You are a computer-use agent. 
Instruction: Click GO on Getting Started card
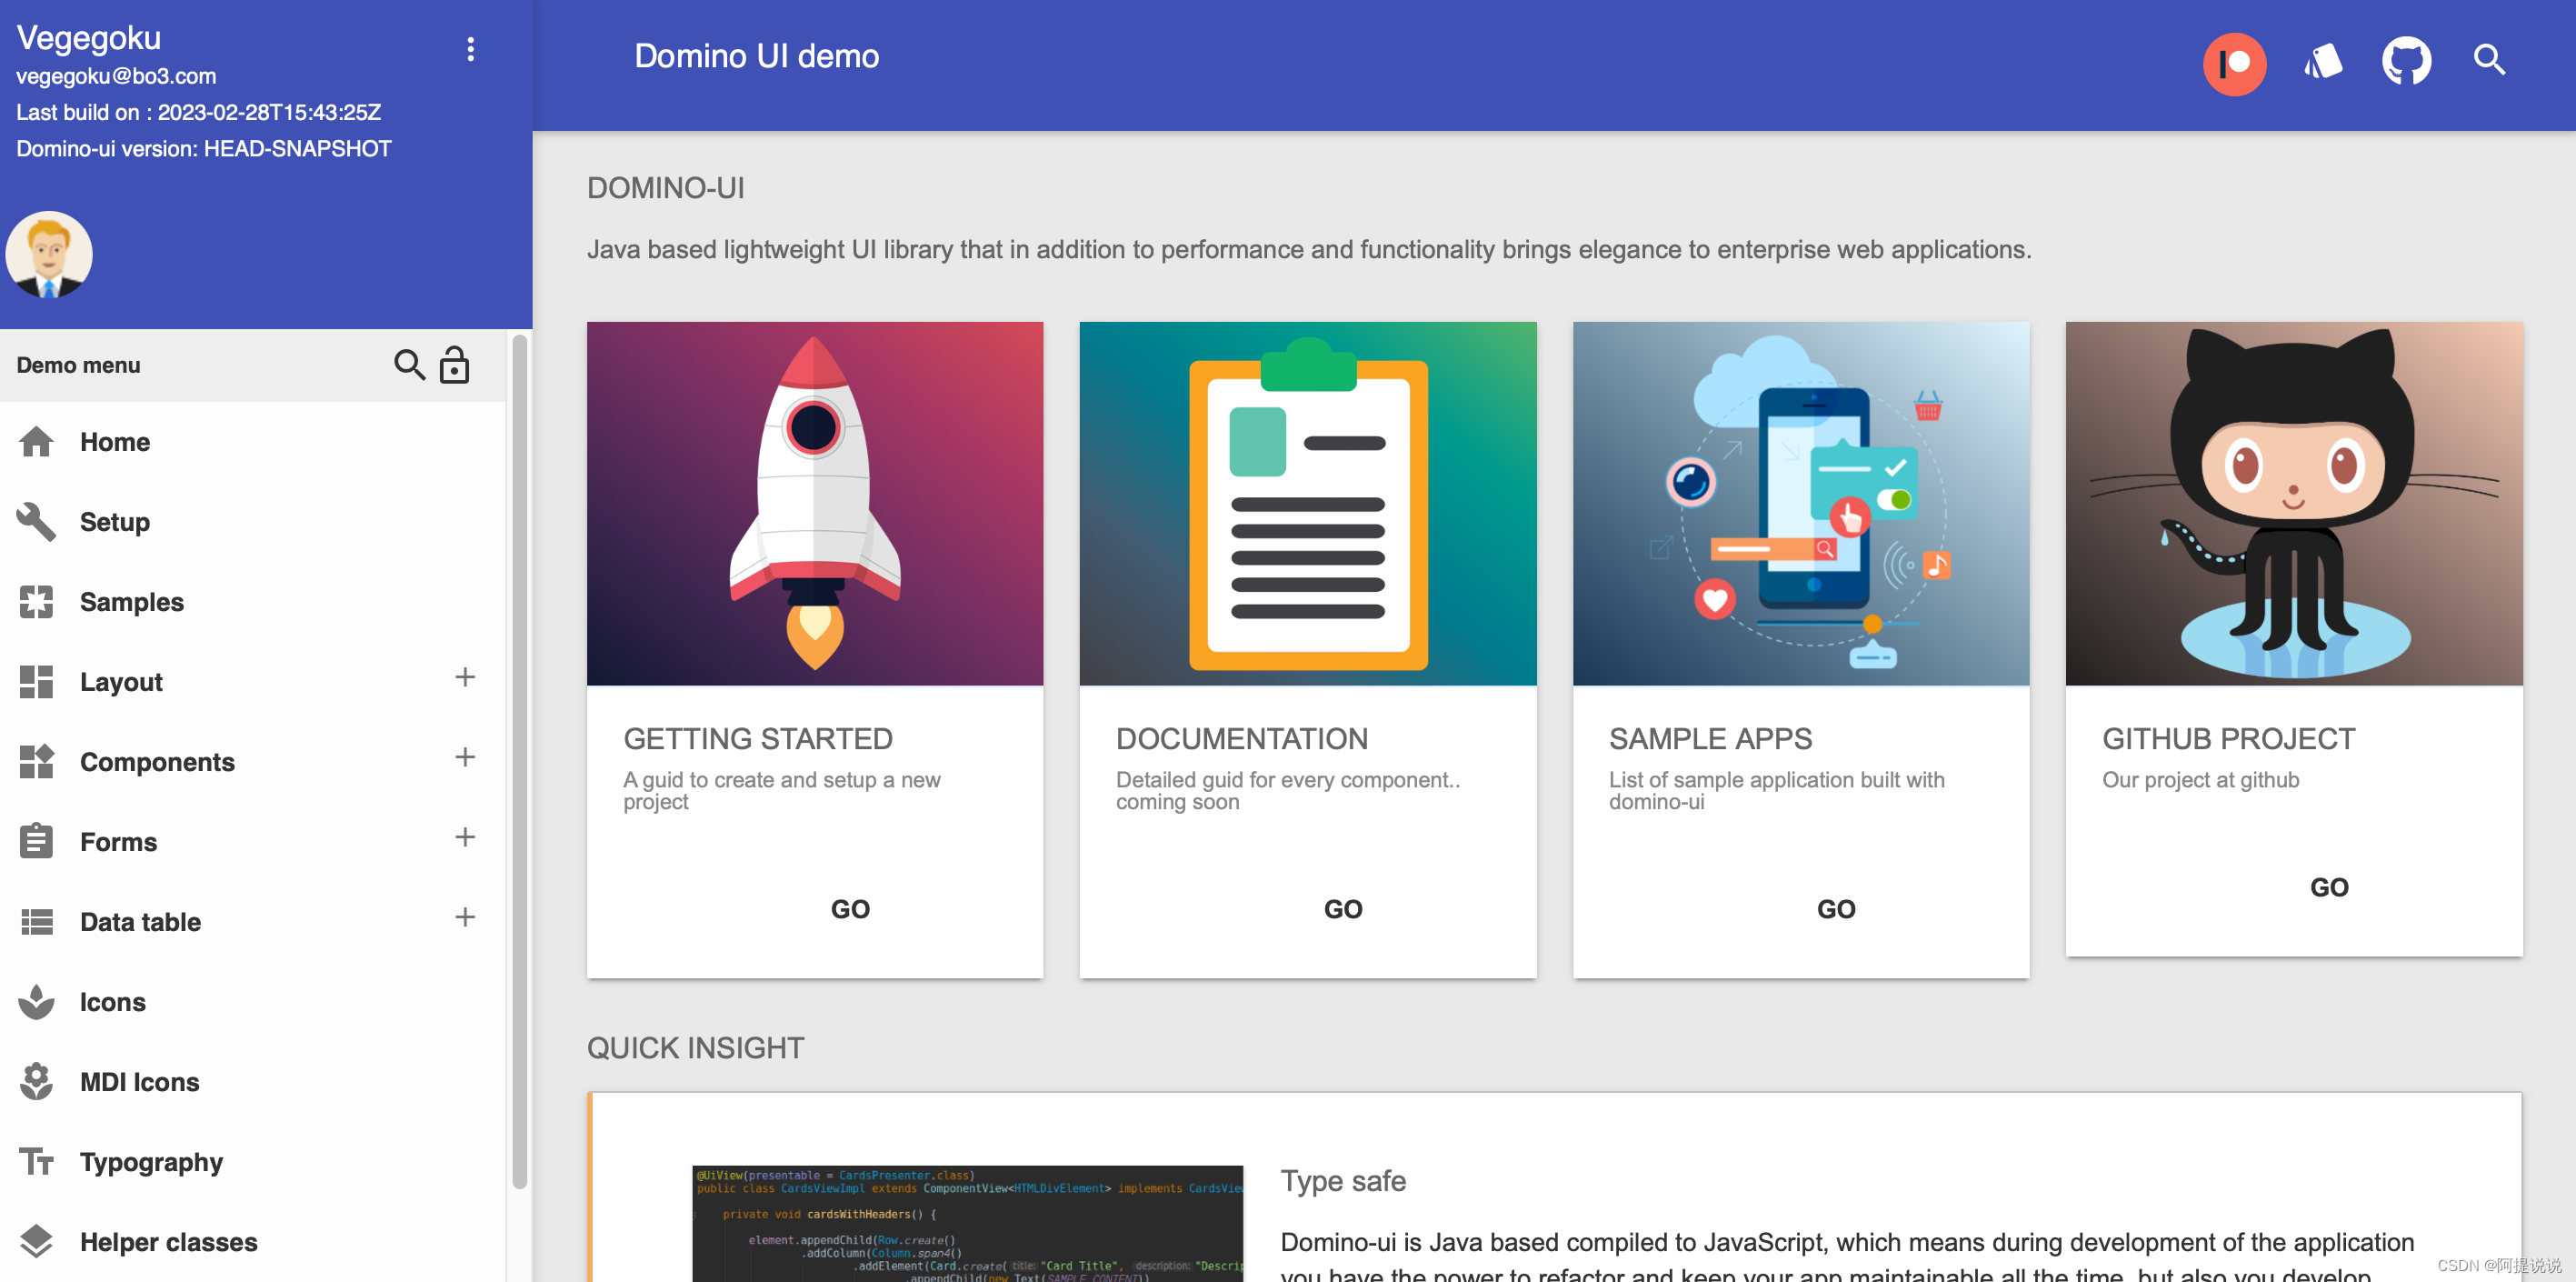coord(850,909)
